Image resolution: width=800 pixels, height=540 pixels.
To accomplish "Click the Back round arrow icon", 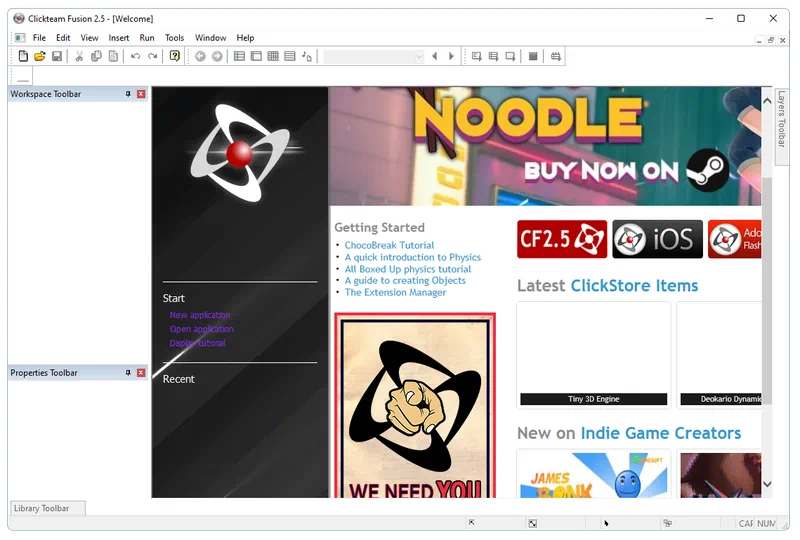I will click(200, 56).
